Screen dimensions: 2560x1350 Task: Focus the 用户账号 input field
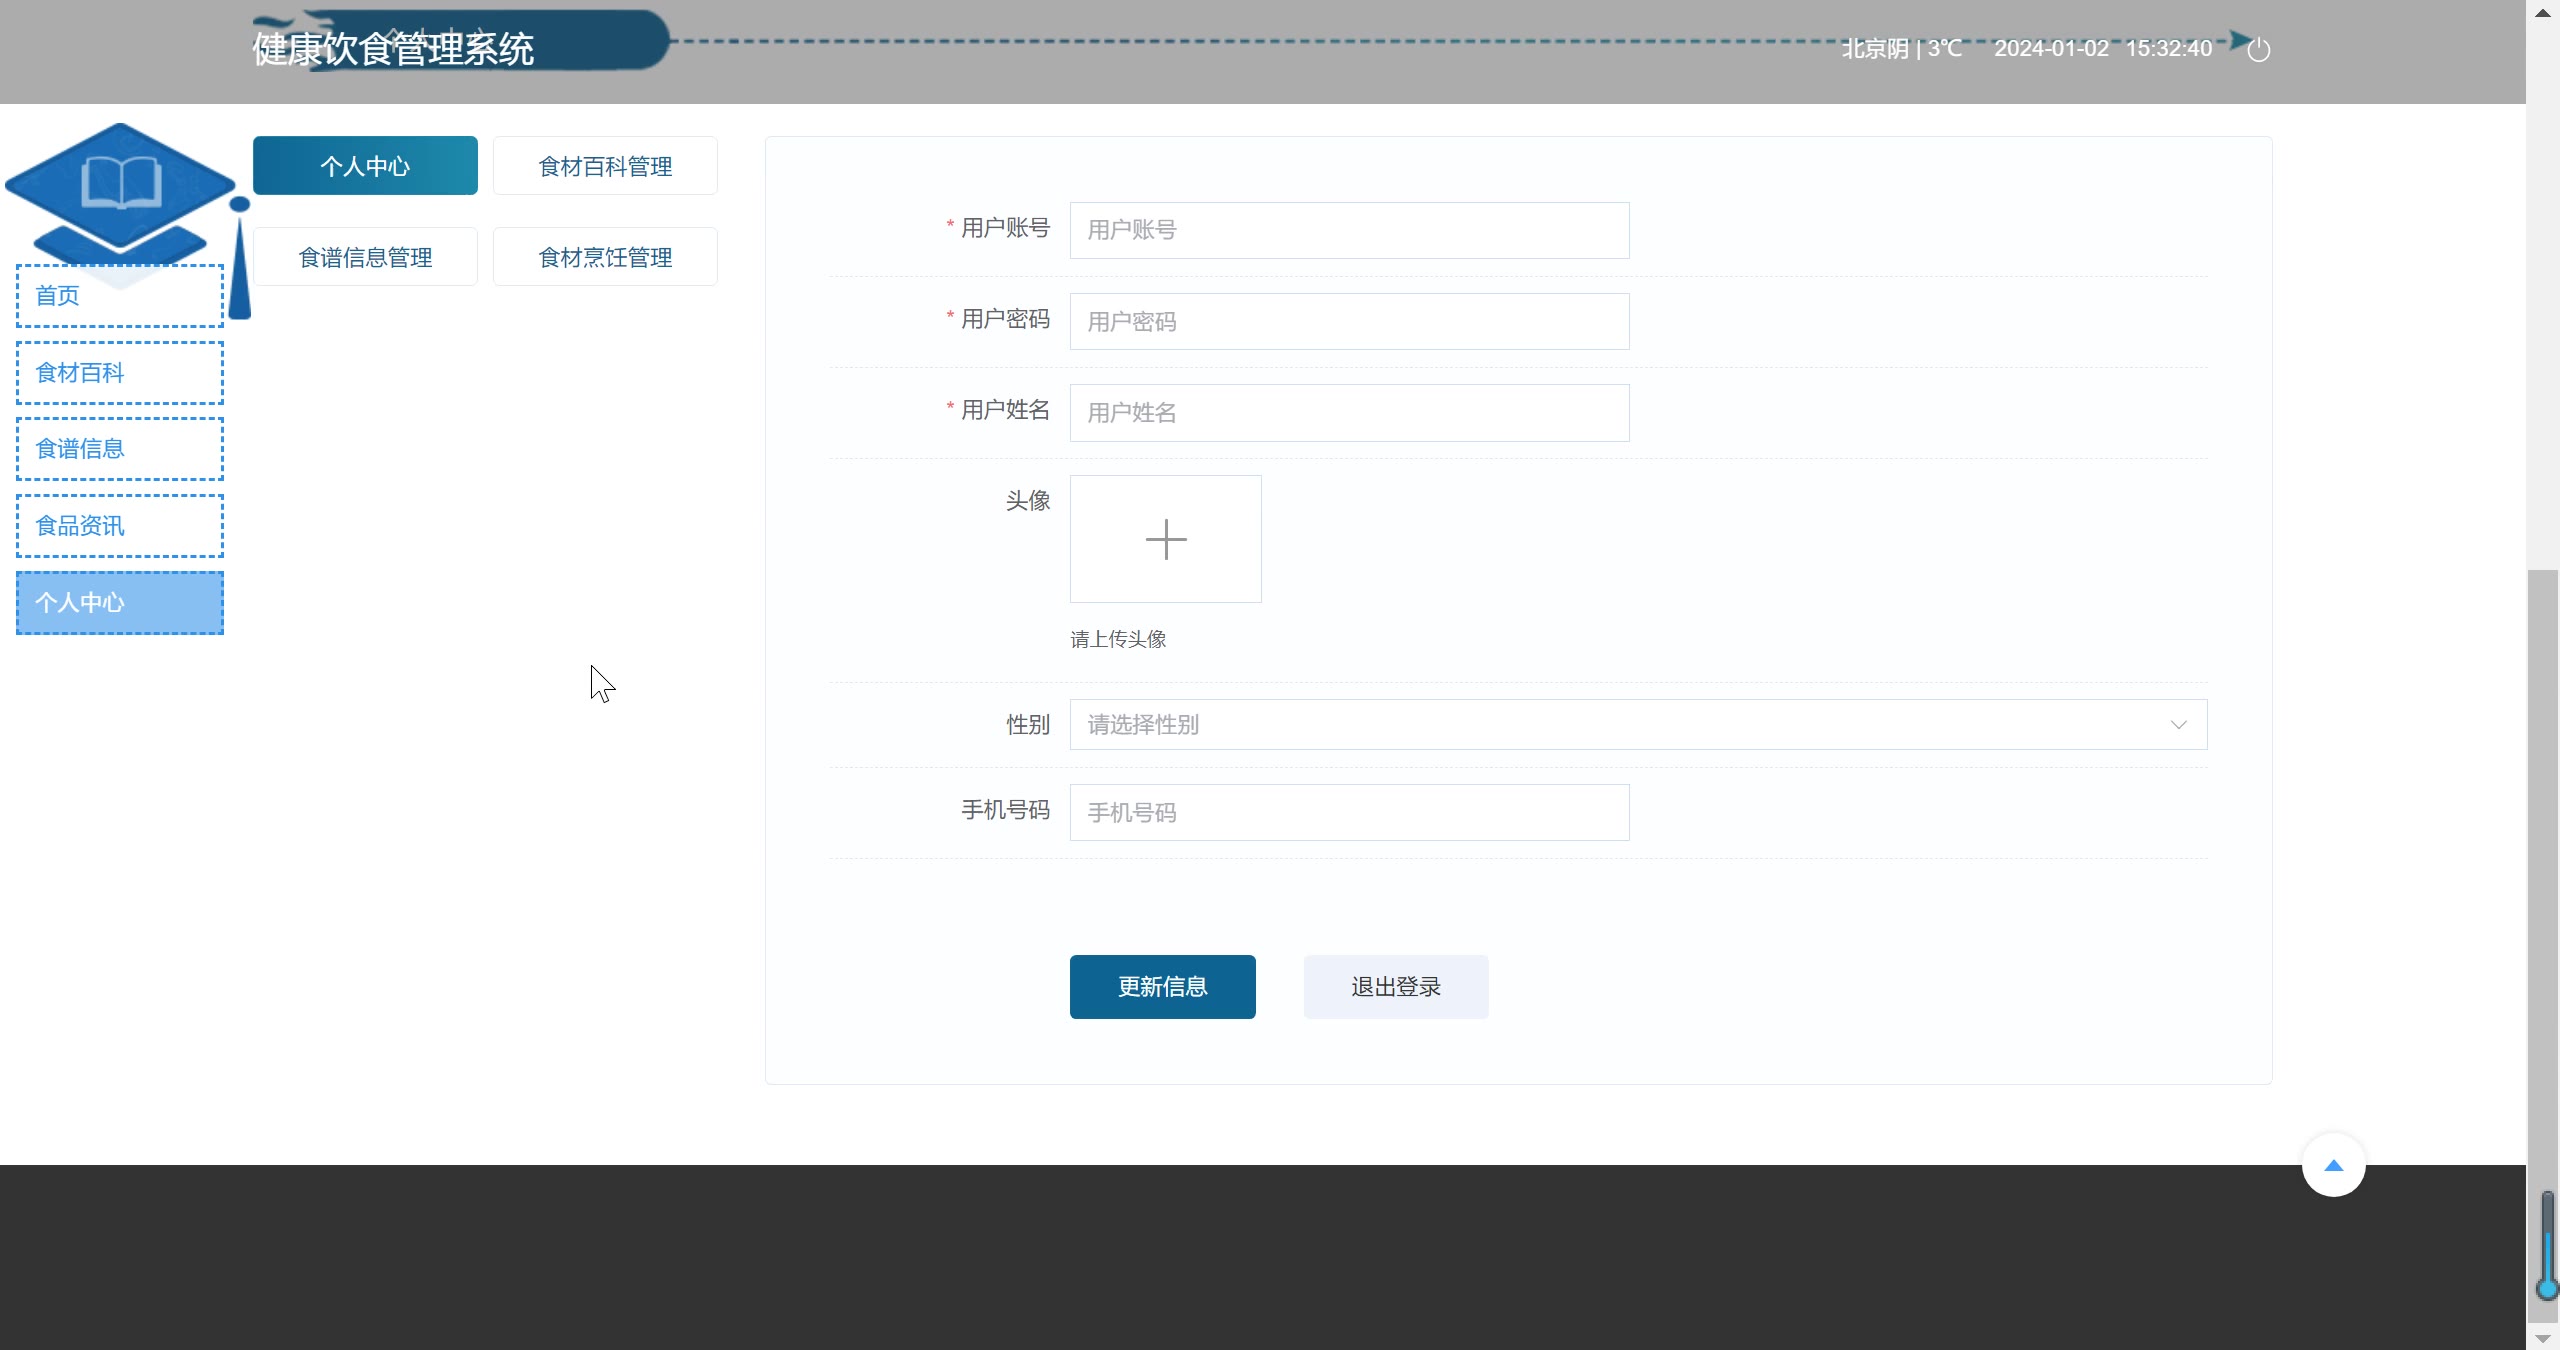point(1349,230)
